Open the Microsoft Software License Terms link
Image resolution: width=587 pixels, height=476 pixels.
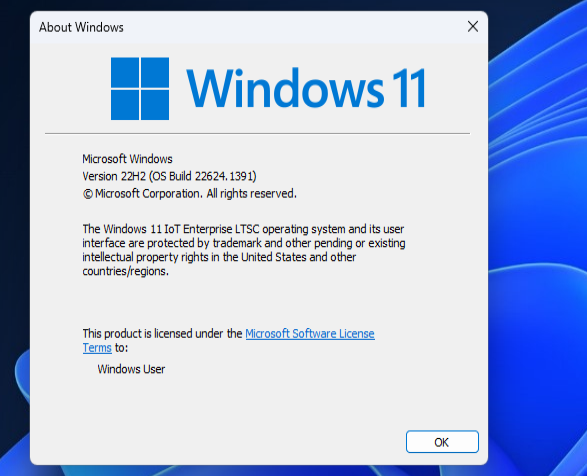point(310,334)
